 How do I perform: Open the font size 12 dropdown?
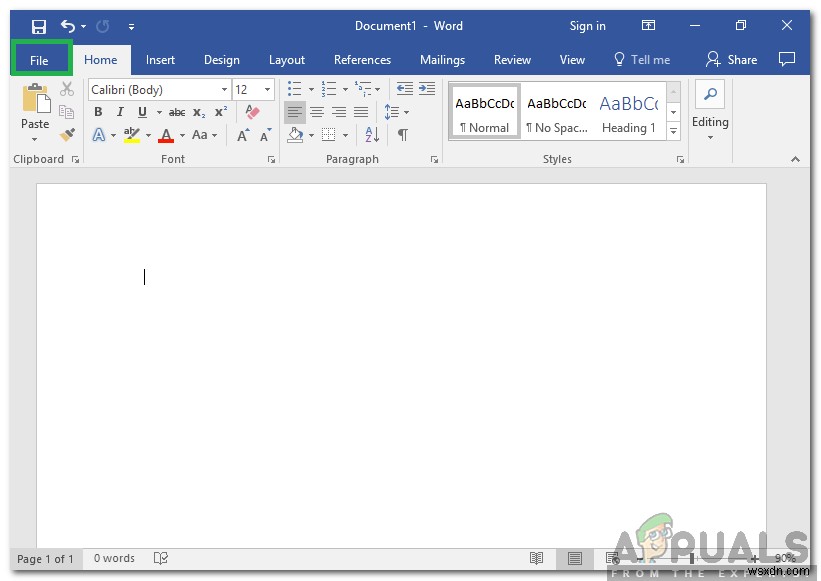pyautogui.click(x=268, y=90)
